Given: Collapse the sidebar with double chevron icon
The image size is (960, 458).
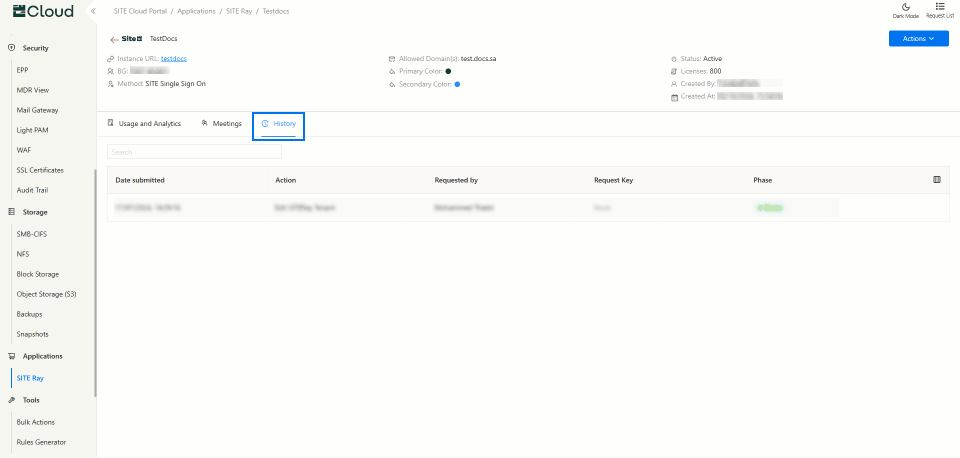Looking at the screenshot, I should point(93,11).
